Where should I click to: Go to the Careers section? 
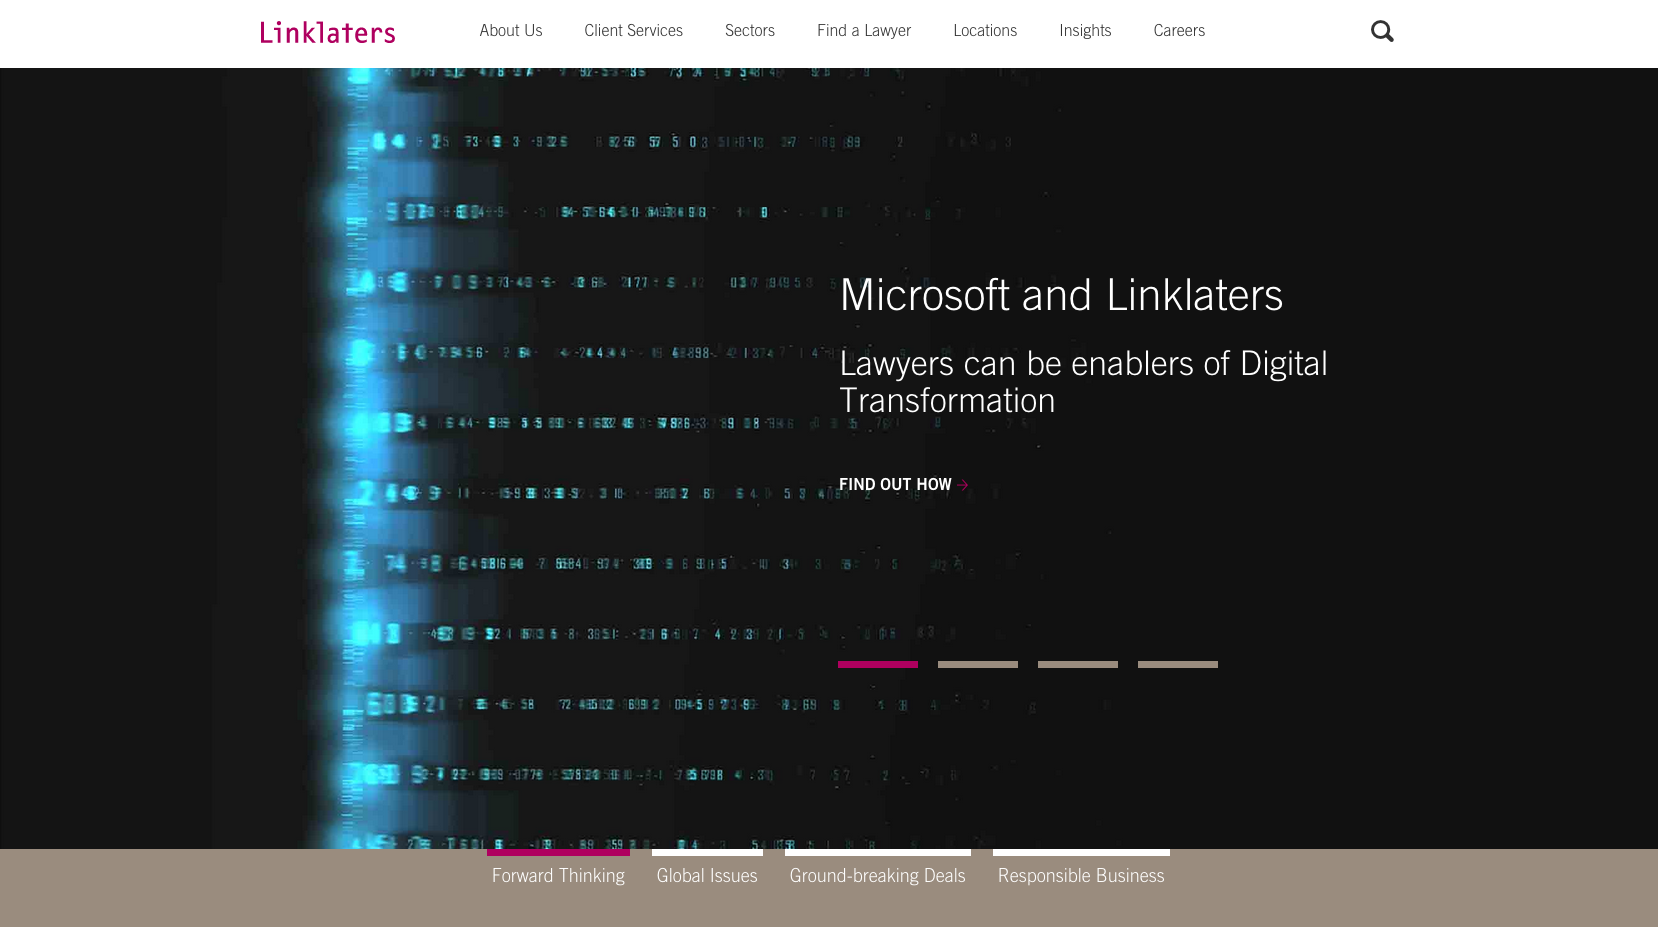[x=1178, y=31]
